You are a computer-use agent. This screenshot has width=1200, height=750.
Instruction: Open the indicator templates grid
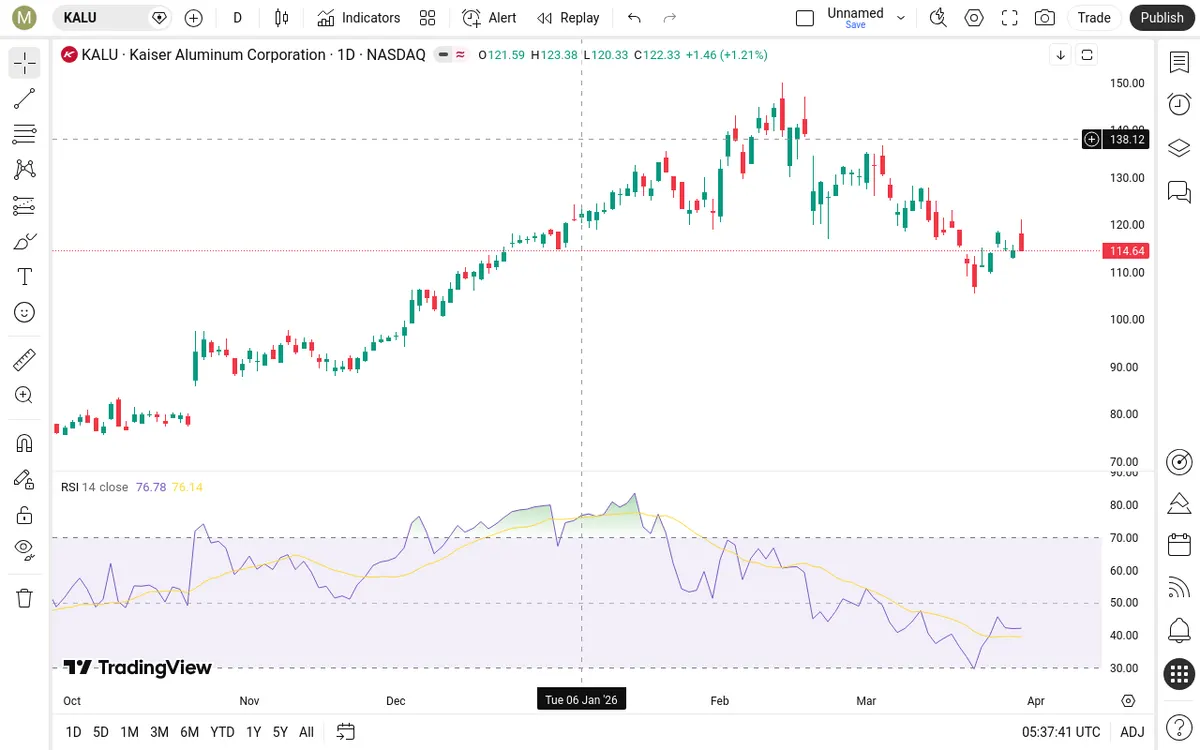point(428,18)
